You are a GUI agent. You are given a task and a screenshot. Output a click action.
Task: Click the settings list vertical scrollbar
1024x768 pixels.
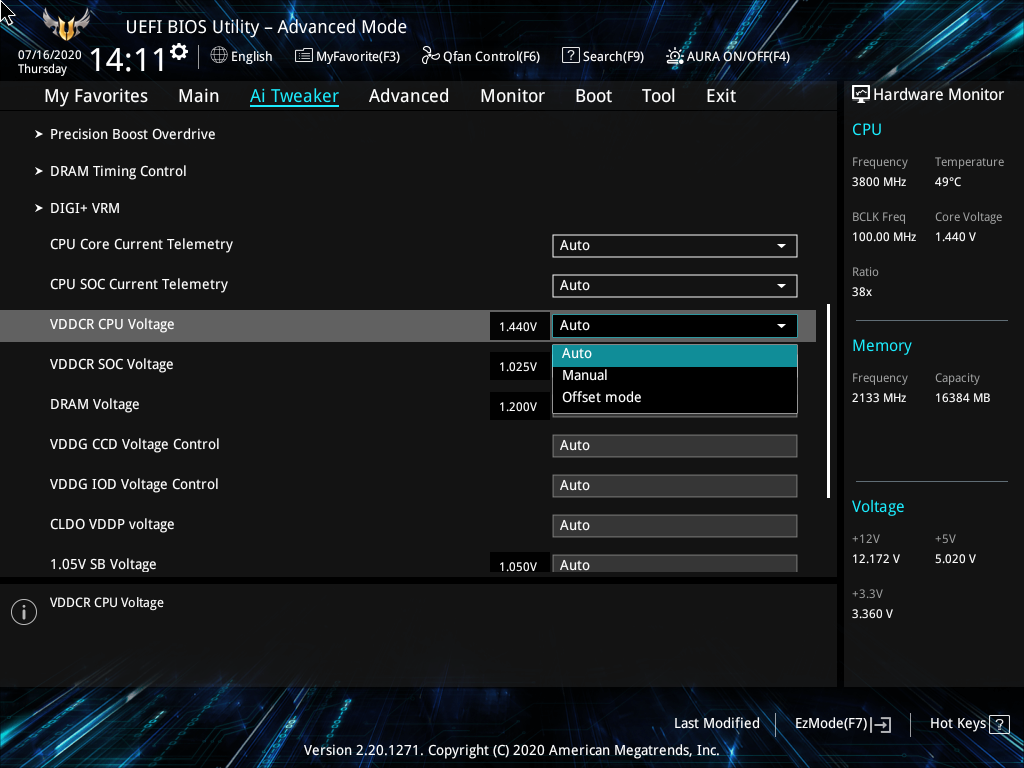pyautogui.click(x=828, y=401)
